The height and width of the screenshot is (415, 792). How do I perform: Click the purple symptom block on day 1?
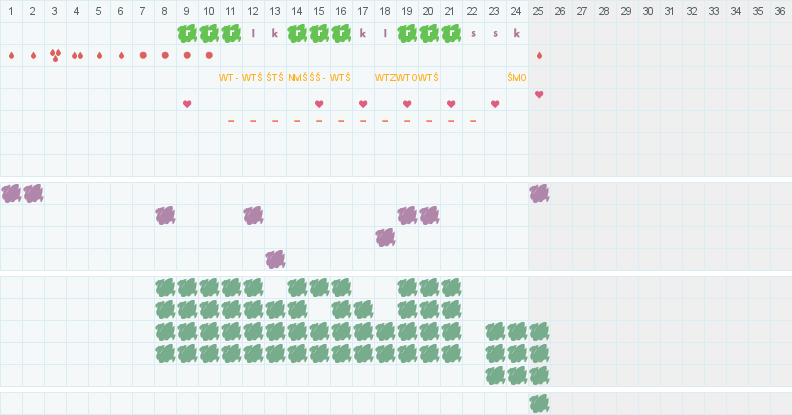coord(11,193)
